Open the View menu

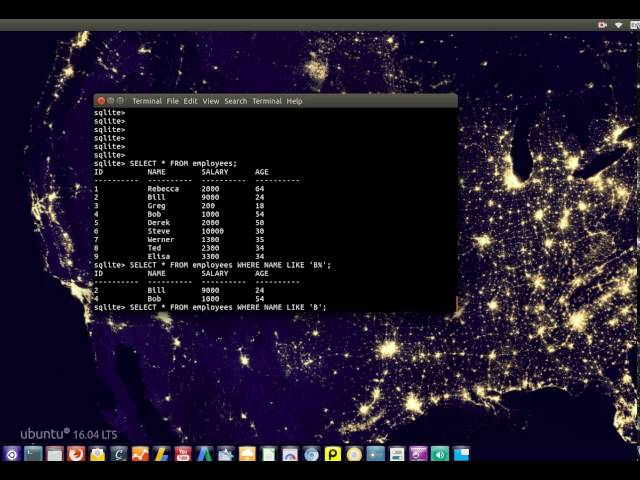(211, 101)
